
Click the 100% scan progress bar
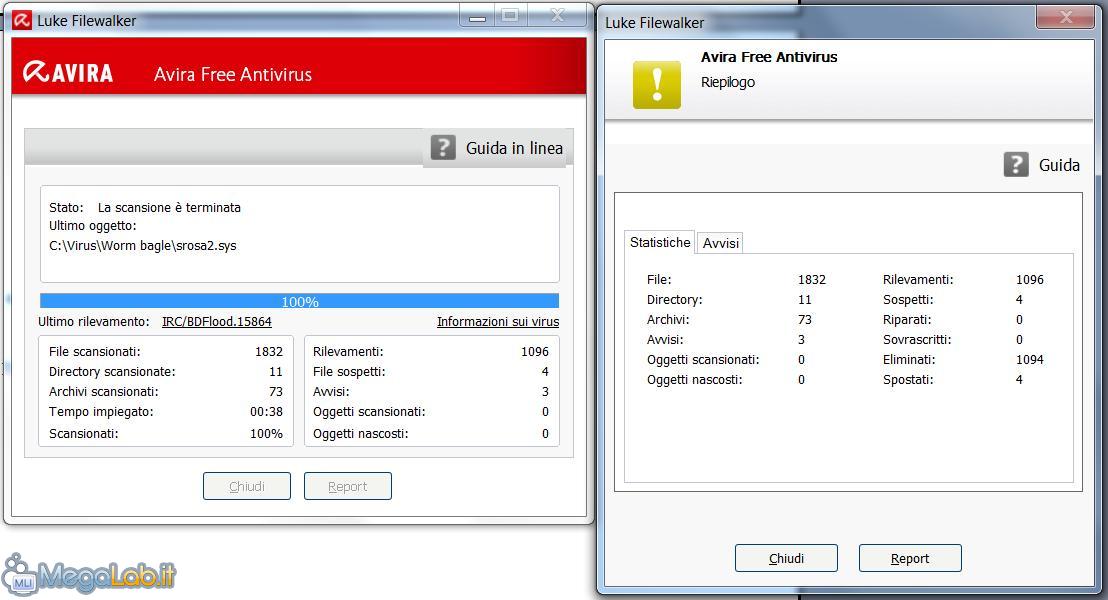pos(300,301)
